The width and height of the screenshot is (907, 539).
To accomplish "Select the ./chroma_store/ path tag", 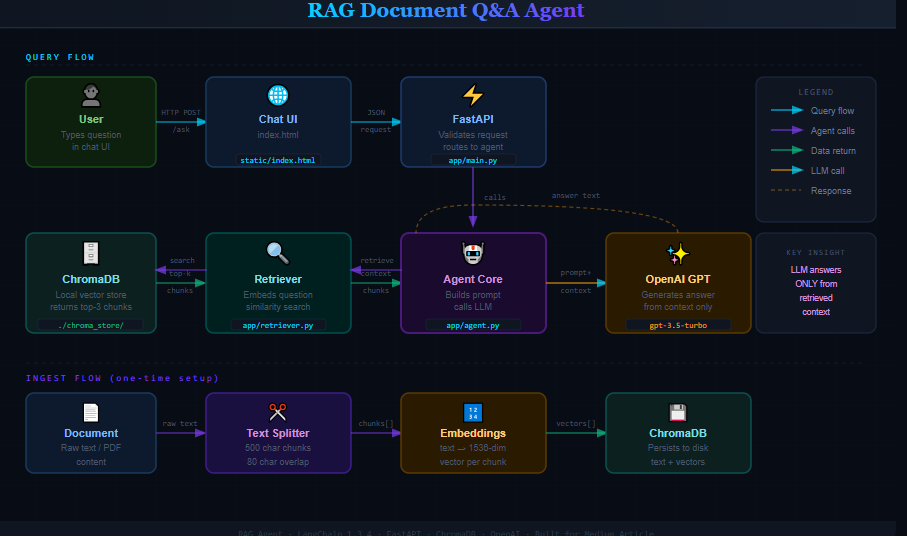I will [91, 325].
